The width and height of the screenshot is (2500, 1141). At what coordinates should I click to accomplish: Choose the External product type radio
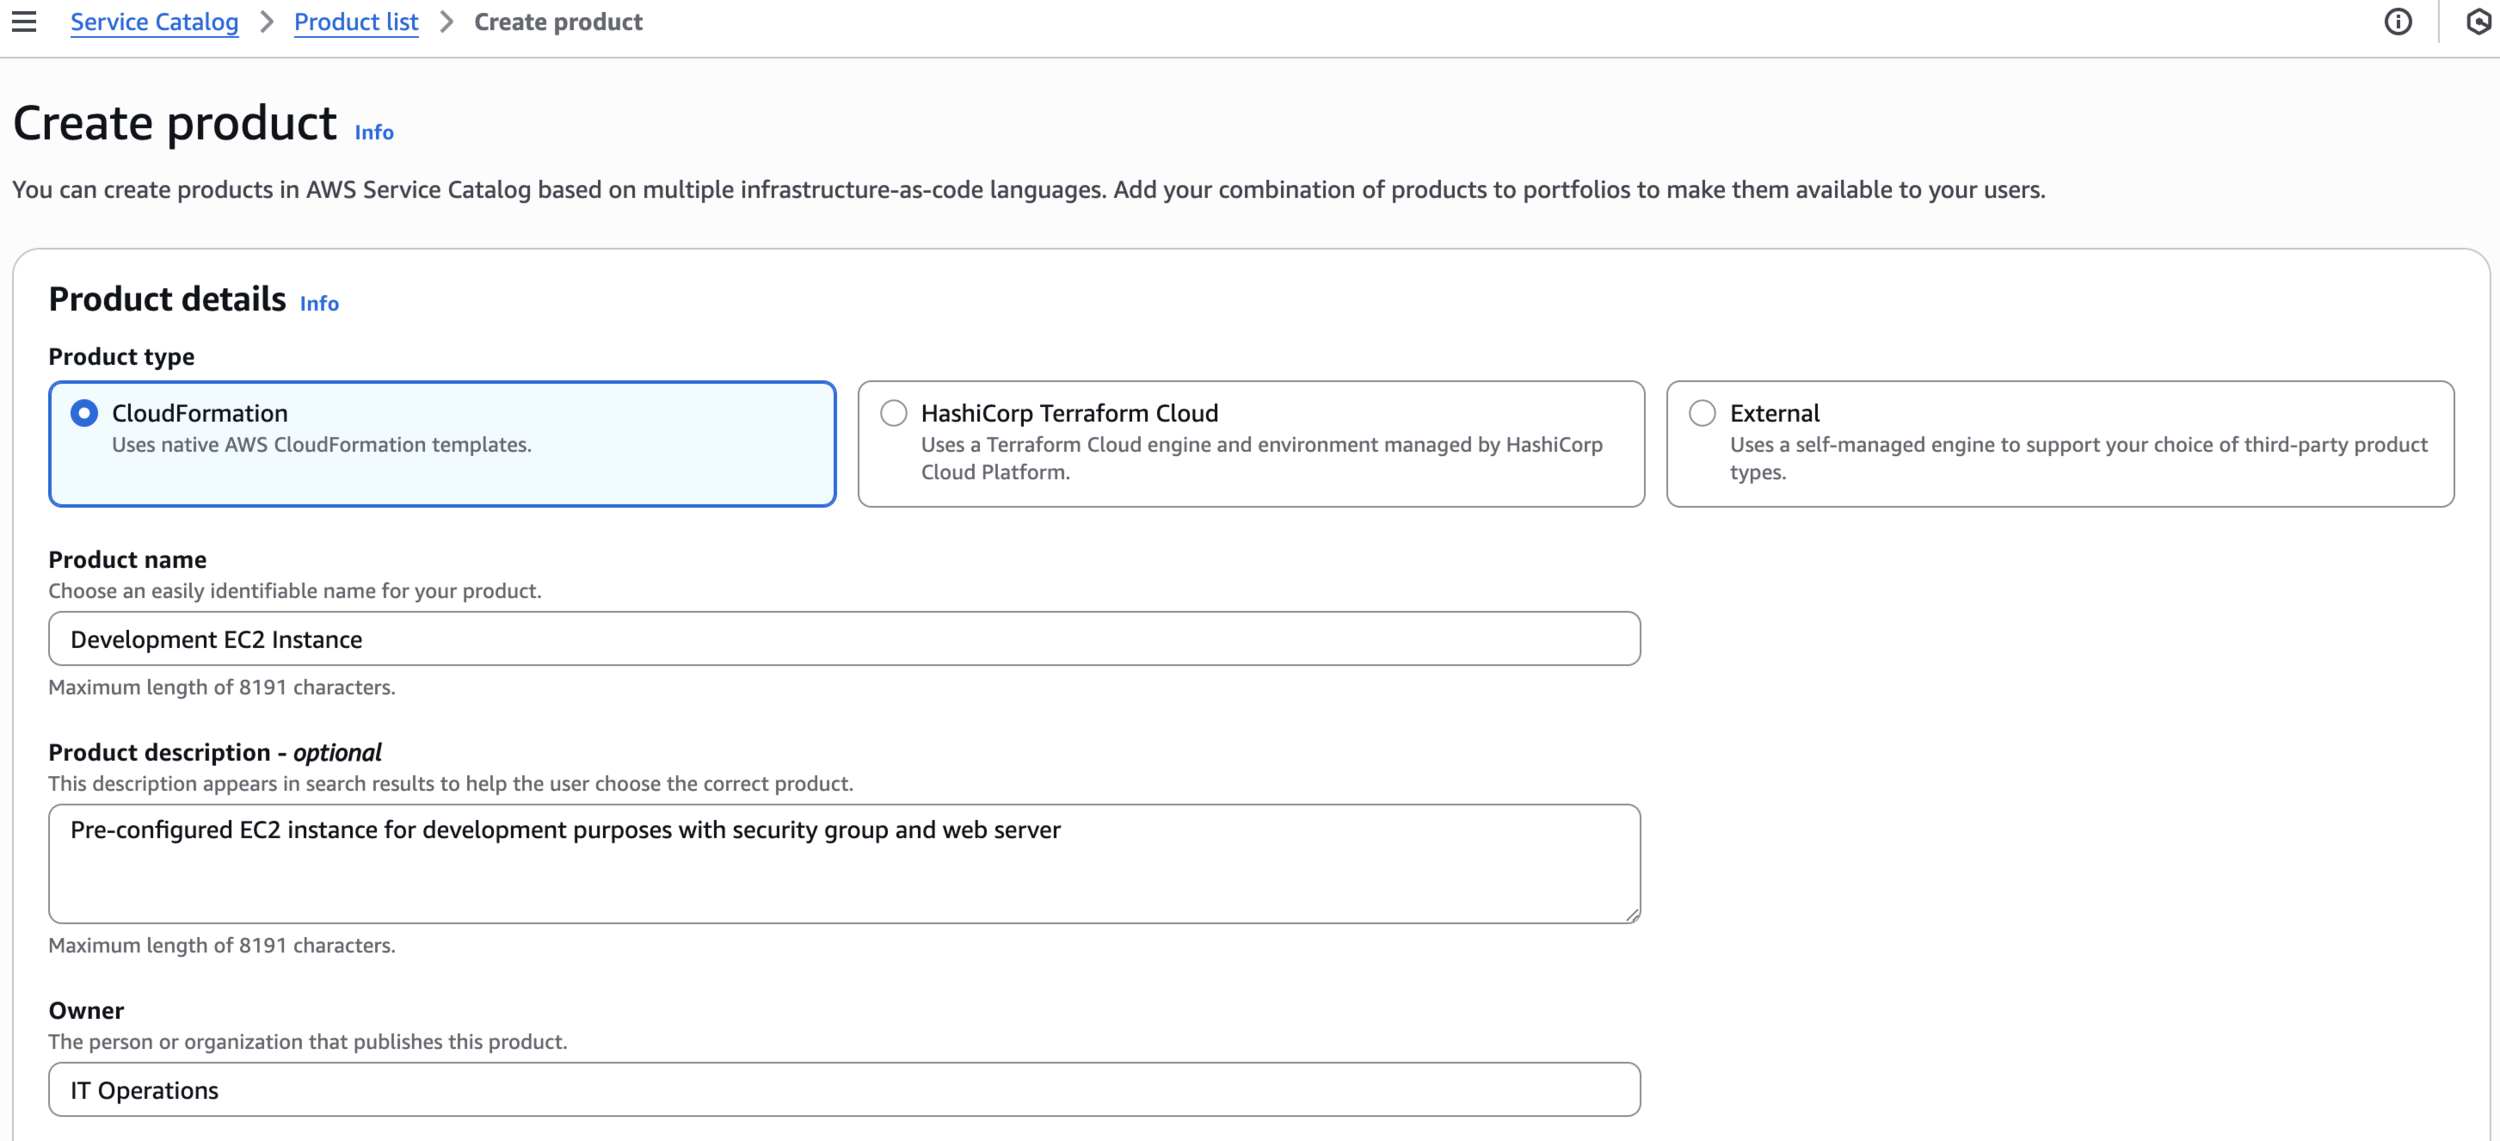click(1702, 413)
